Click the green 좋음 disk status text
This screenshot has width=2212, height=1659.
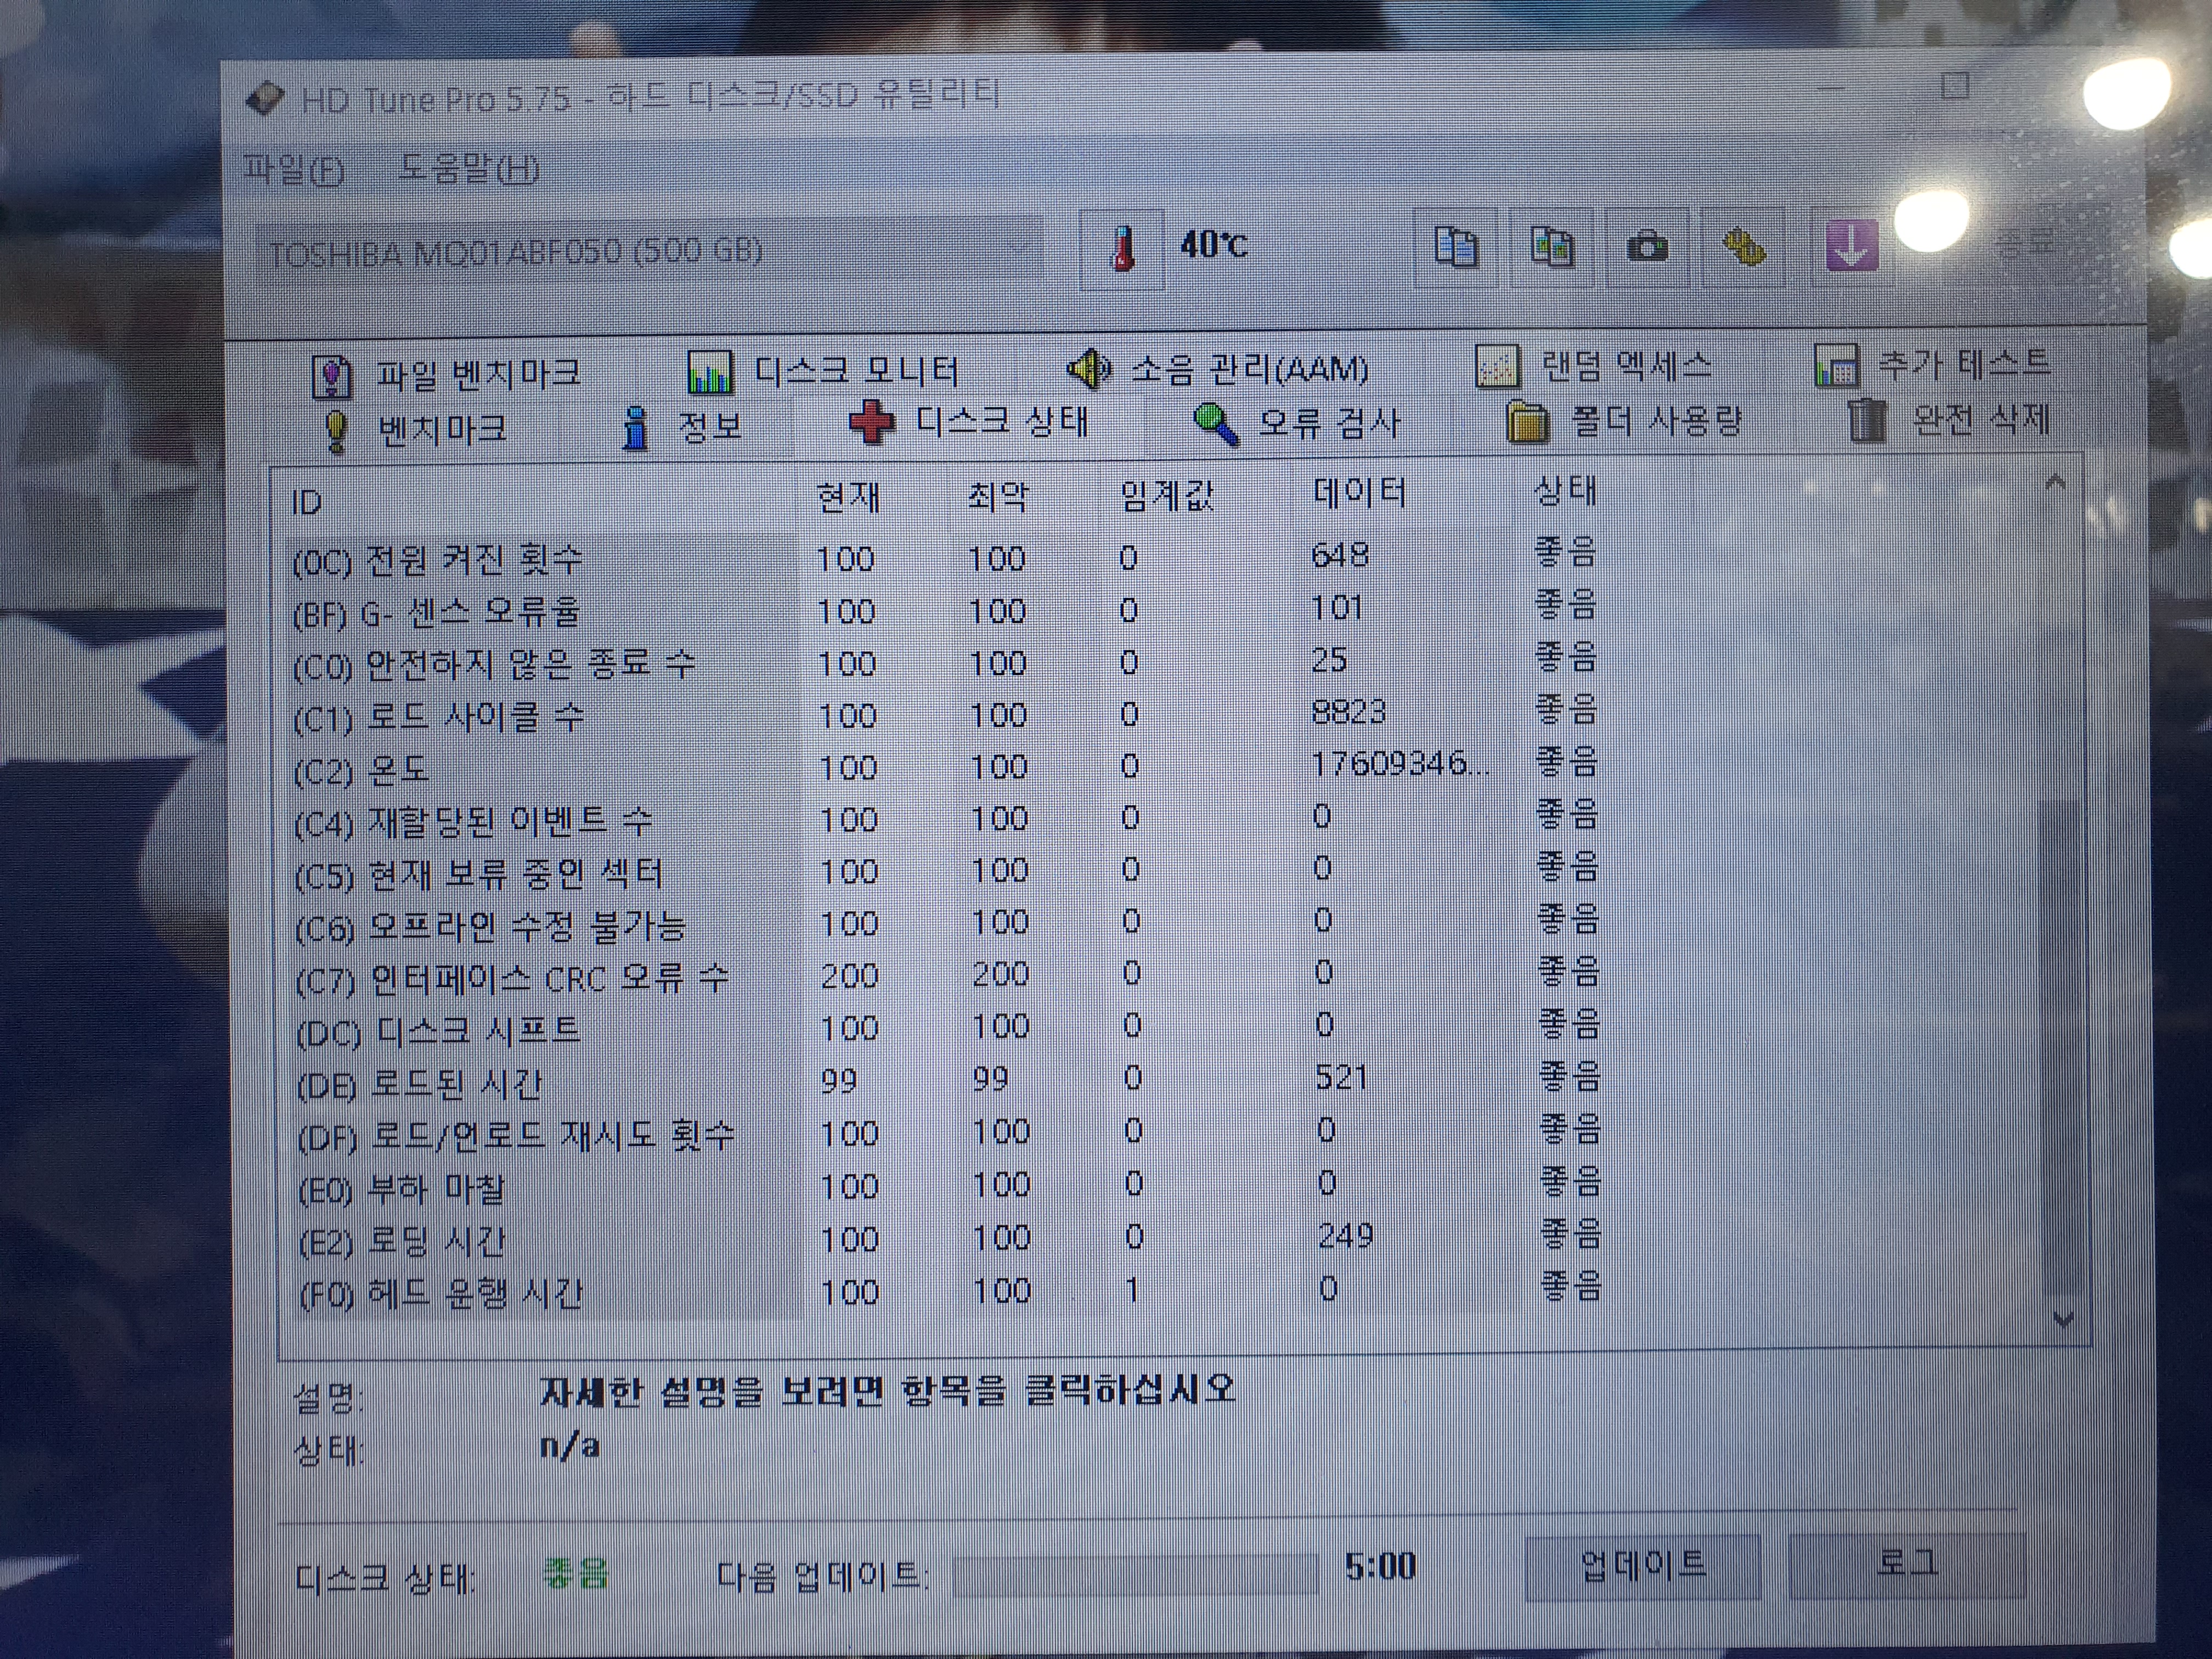575,1574
